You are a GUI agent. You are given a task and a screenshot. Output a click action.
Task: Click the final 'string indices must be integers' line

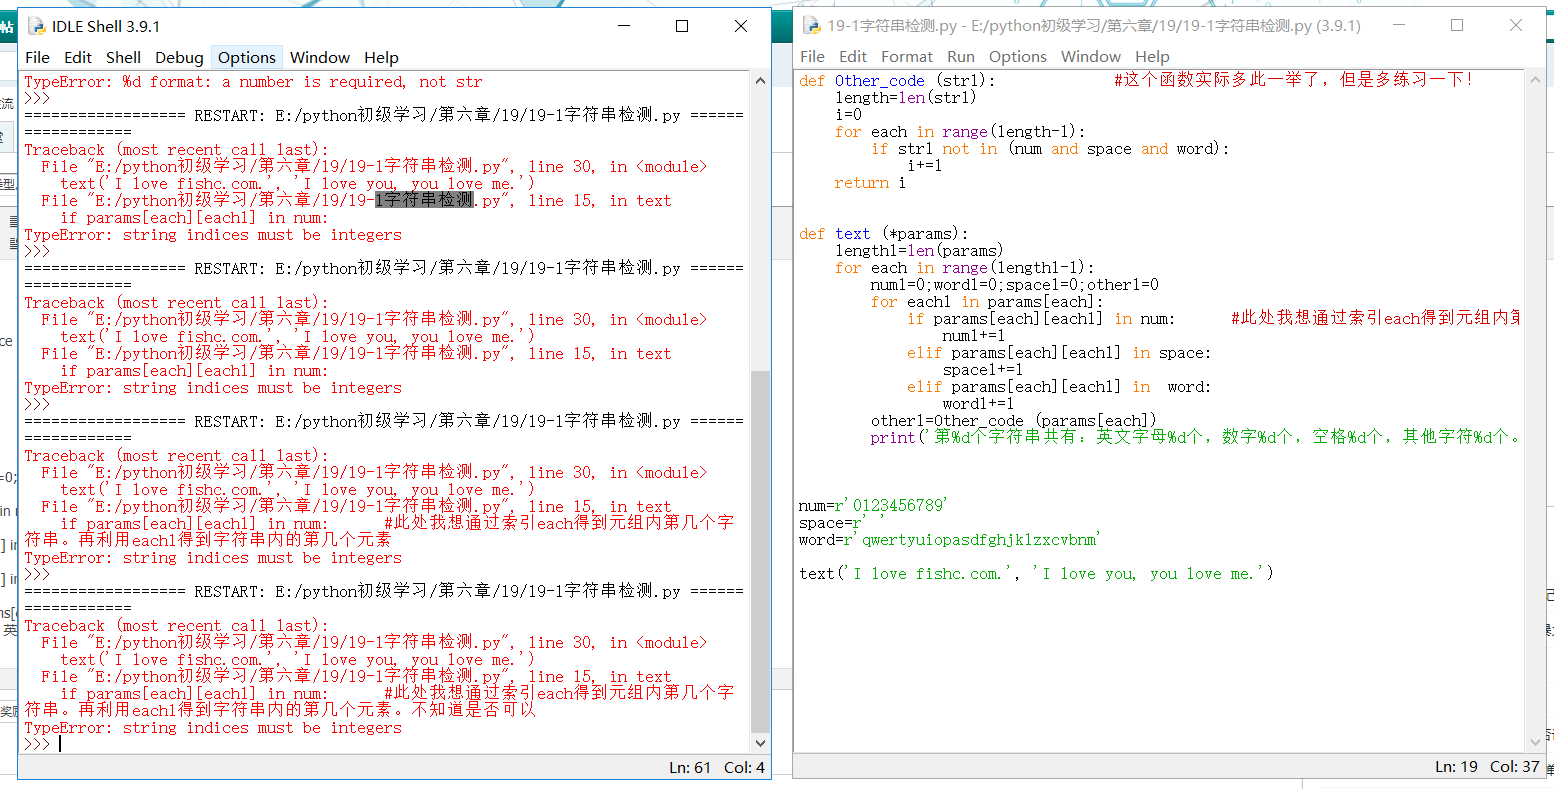point(213,728)
